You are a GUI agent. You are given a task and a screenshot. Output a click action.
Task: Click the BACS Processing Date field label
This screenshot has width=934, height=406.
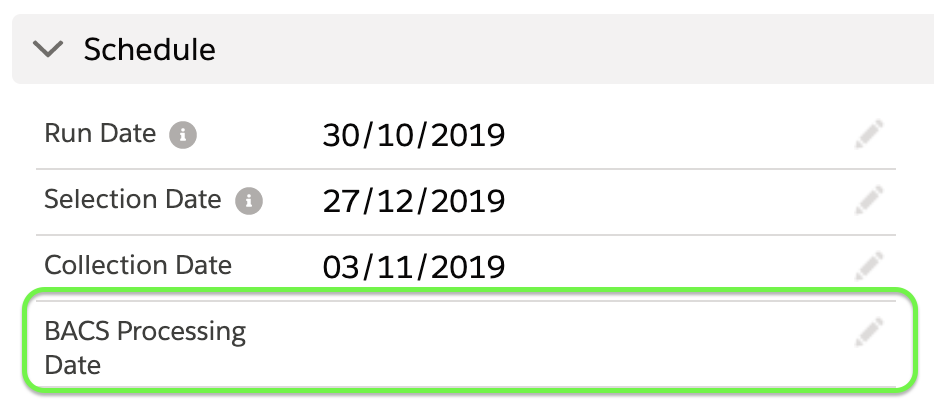coord(145,347)
